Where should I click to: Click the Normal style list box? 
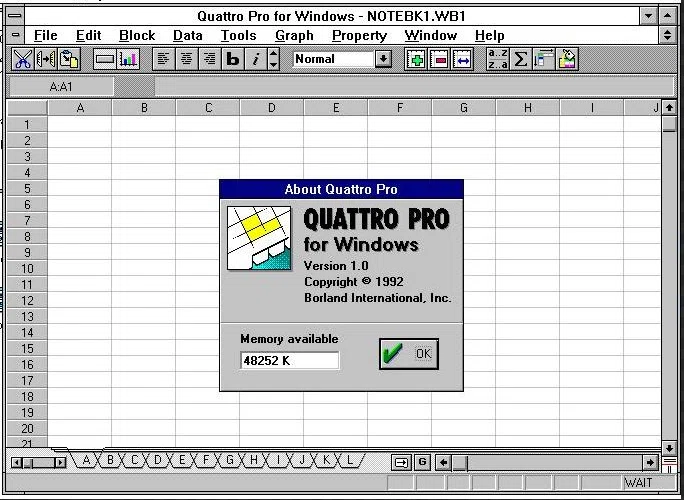click(x=334, y=59)
